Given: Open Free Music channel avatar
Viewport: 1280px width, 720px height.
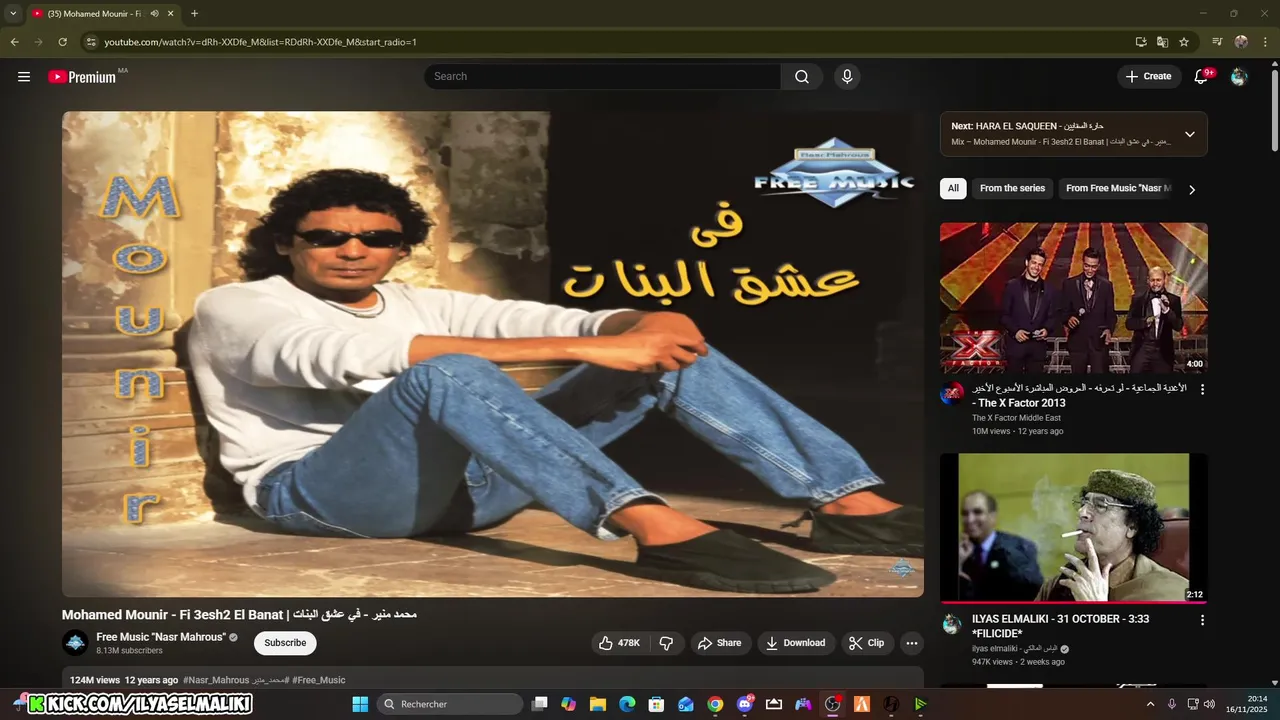Looking at the screenshot, I should tap(75, 643).
